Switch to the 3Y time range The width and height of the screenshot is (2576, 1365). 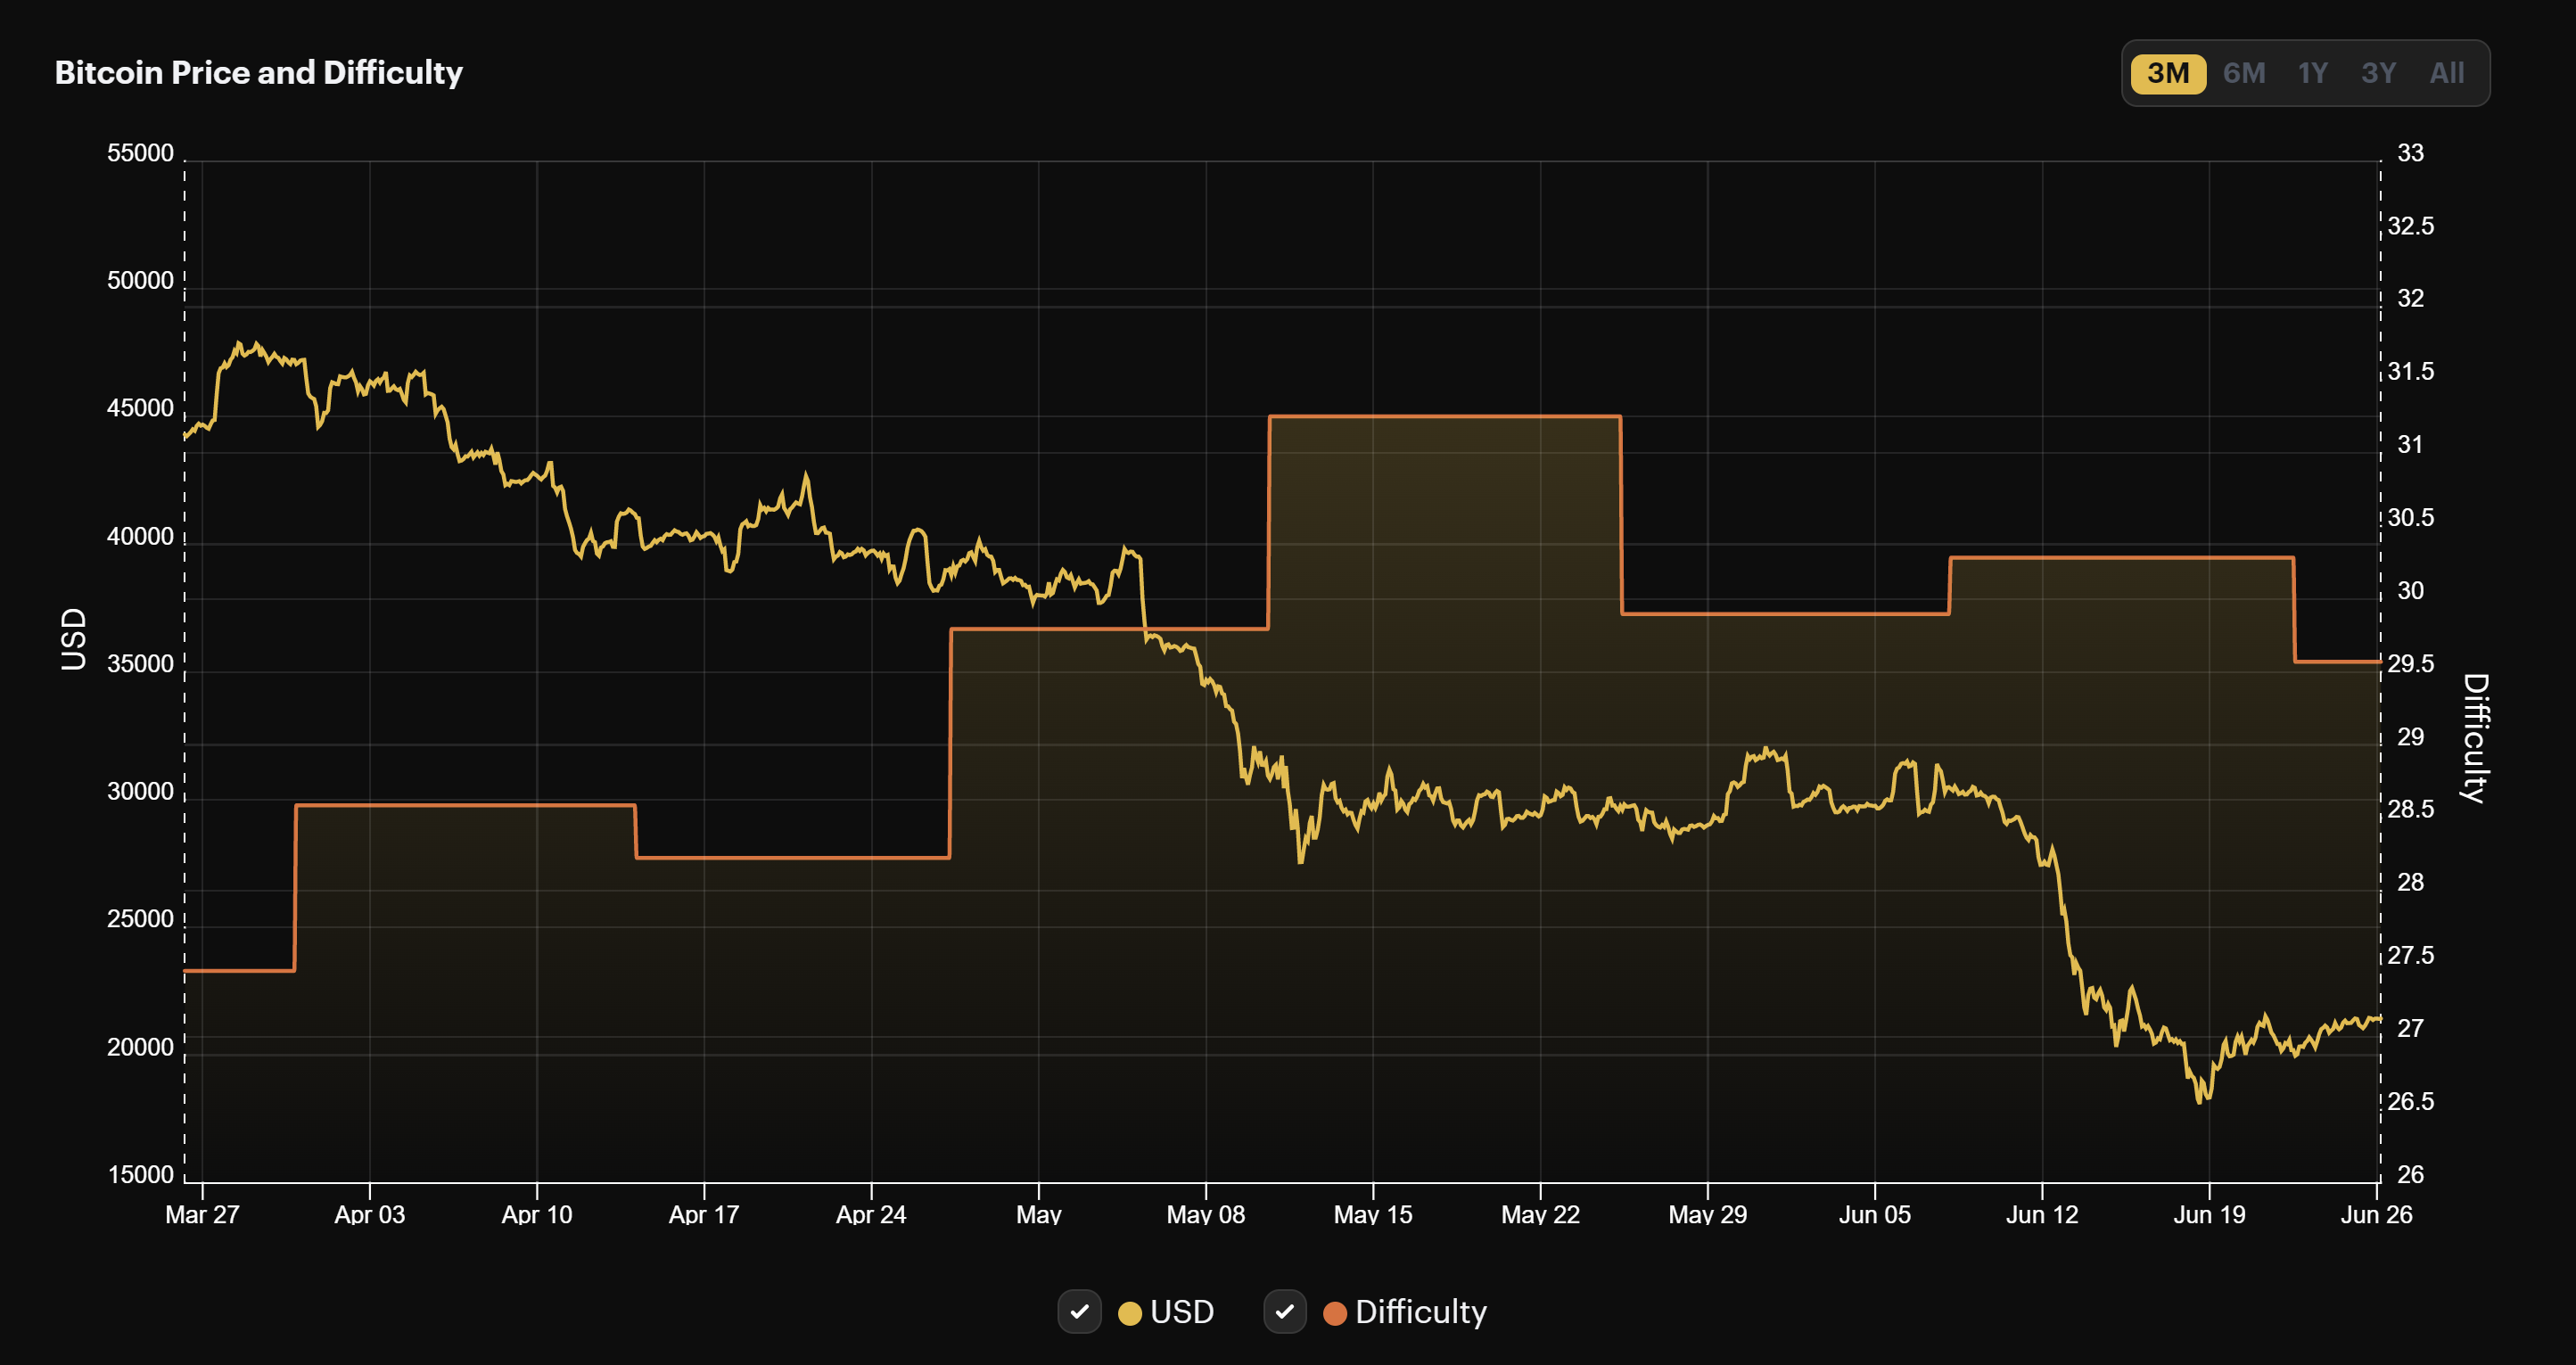(x=2378, y=73)
